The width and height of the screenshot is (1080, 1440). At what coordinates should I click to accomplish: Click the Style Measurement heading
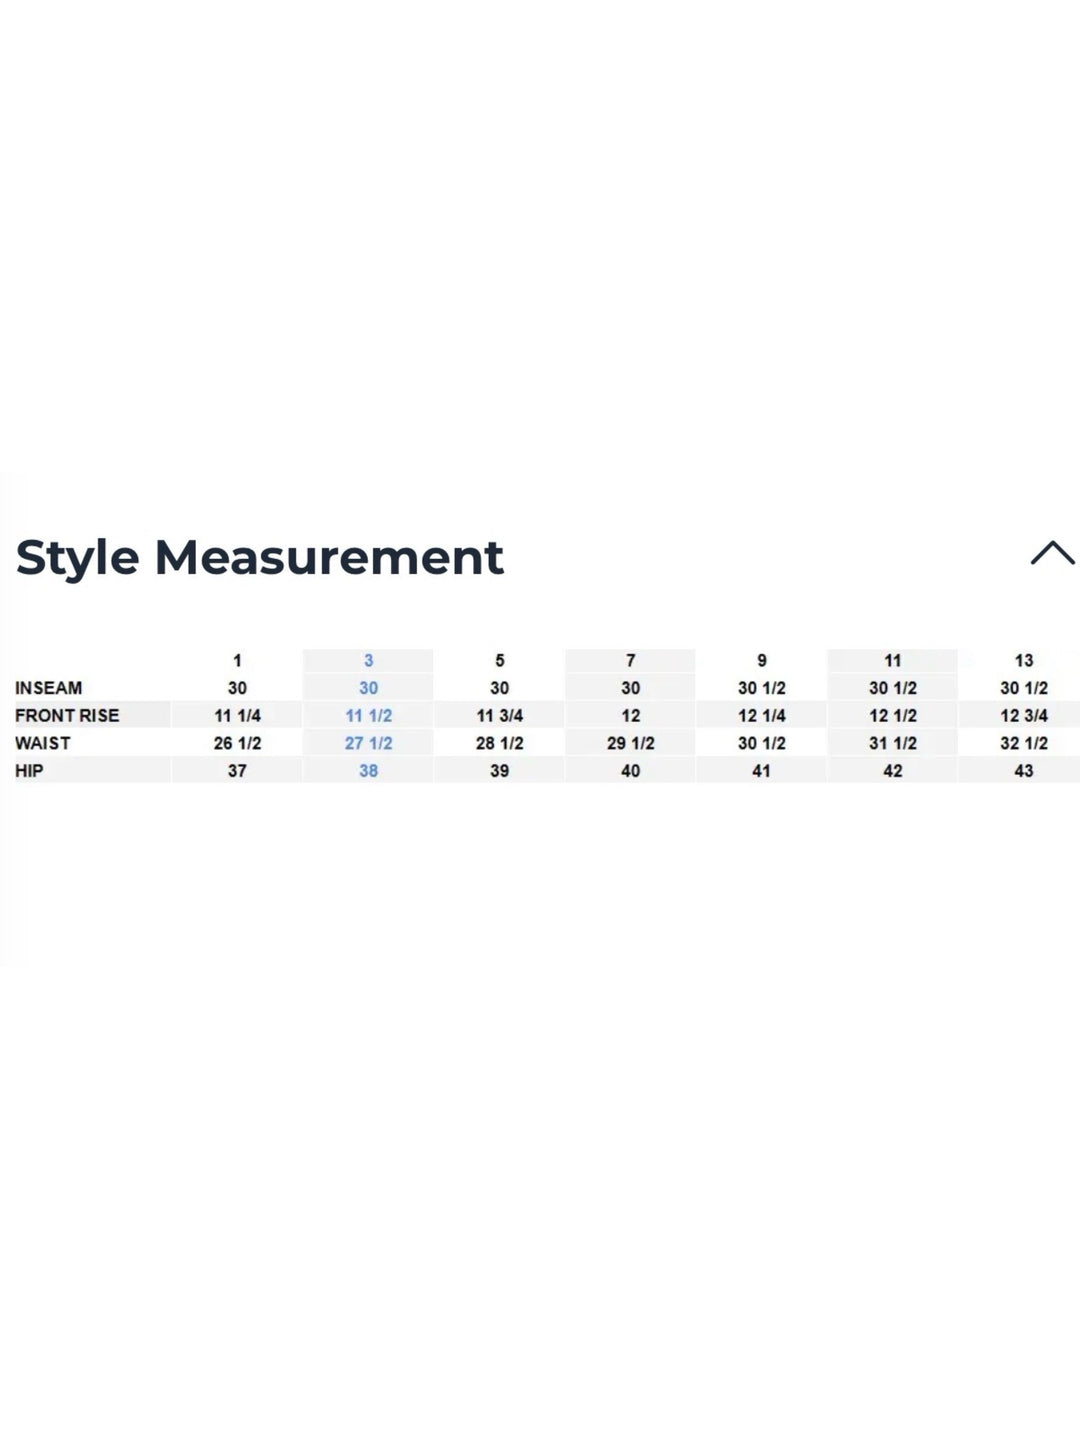[x=259, y=557]
